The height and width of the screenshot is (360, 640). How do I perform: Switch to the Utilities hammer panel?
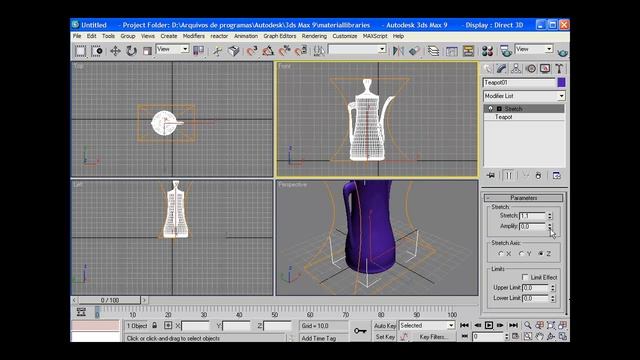pyautogui.click(x=559, y=69)
